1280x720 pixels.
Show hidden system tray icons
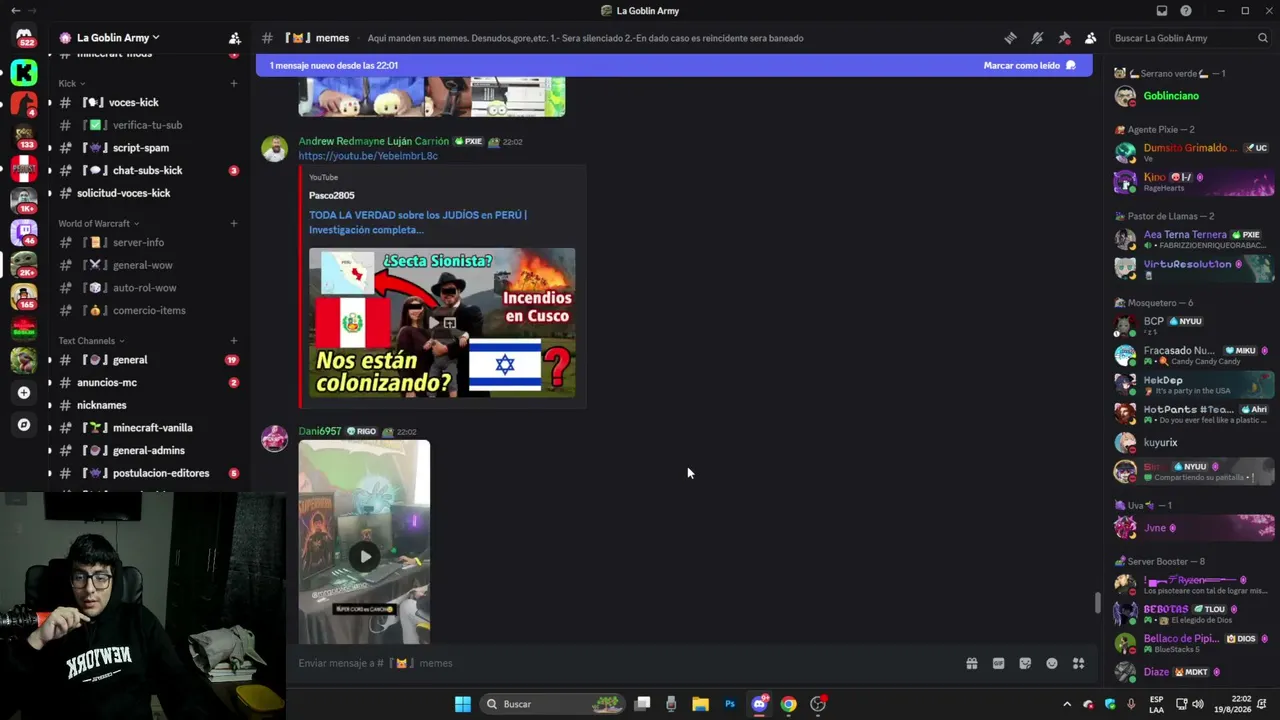tap(1067, 704)
